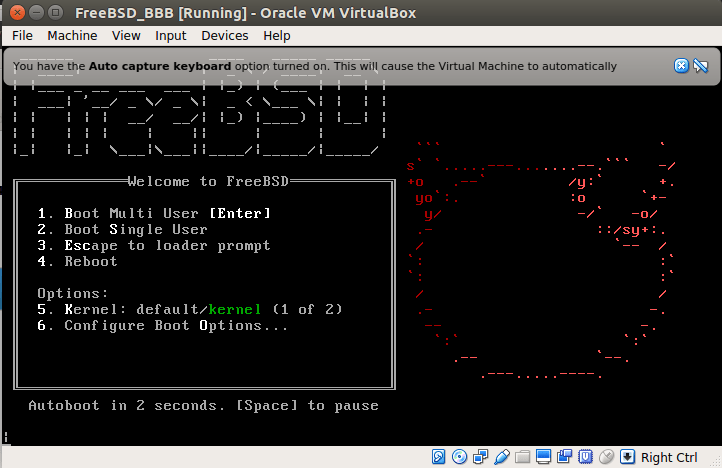Screen dimensions: 722x468
Task: Open the Input menu
Action: point(170,36)
